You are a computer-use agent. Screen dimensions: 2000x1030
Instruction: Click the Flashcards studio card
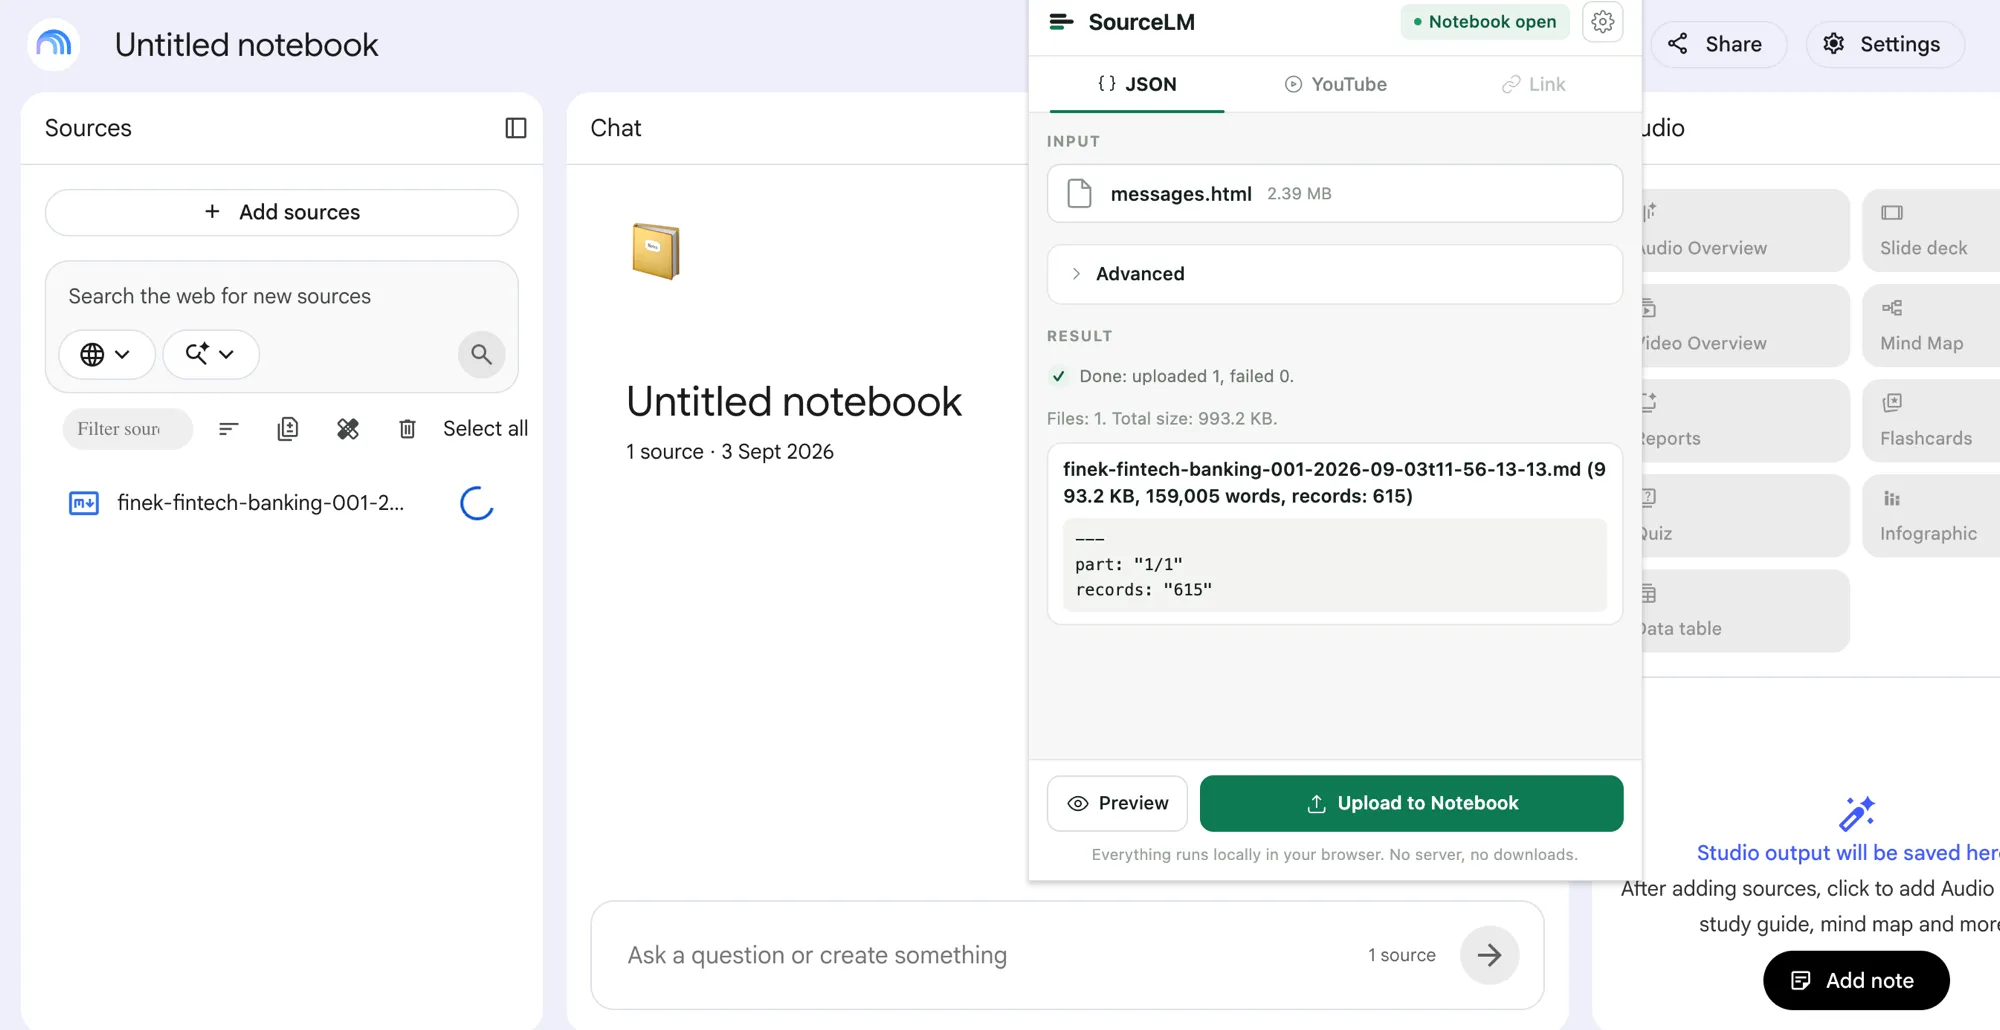tap(1931, 420)
